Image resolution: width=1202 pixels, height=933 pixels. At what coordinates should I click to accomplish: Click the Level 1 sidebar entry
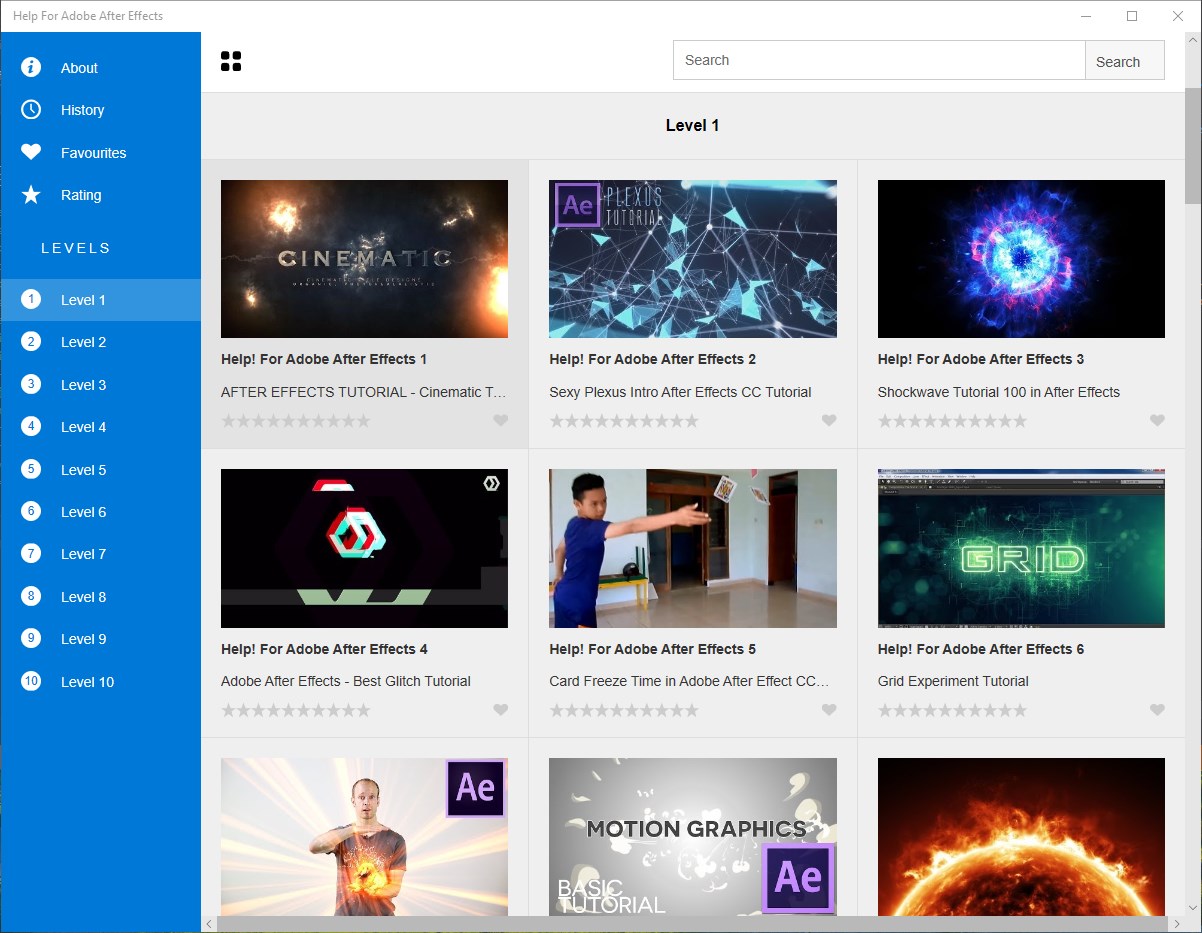click(x=100, y=299)
